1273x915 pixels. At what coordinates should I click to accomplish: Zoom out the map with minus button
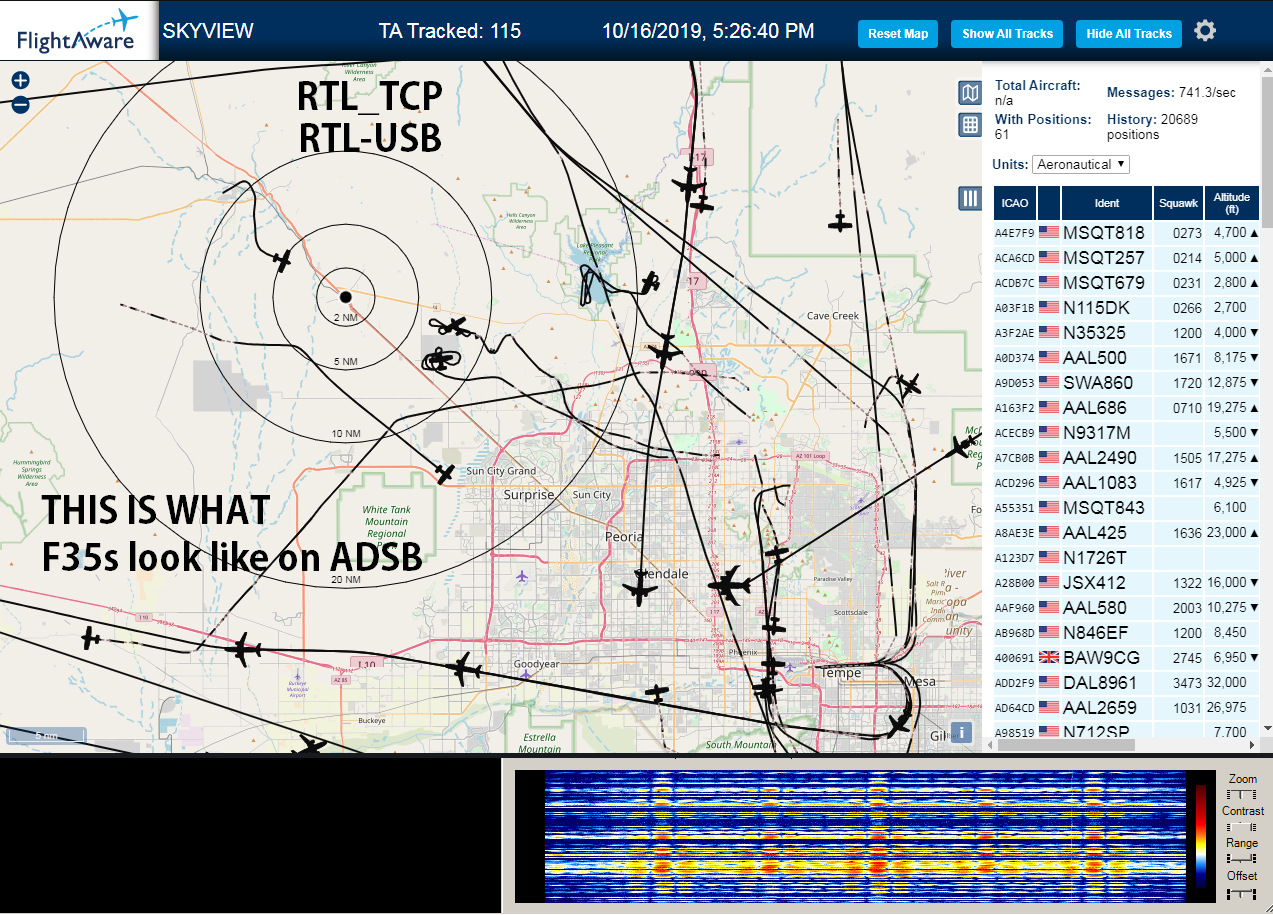(x=20, y=104)
